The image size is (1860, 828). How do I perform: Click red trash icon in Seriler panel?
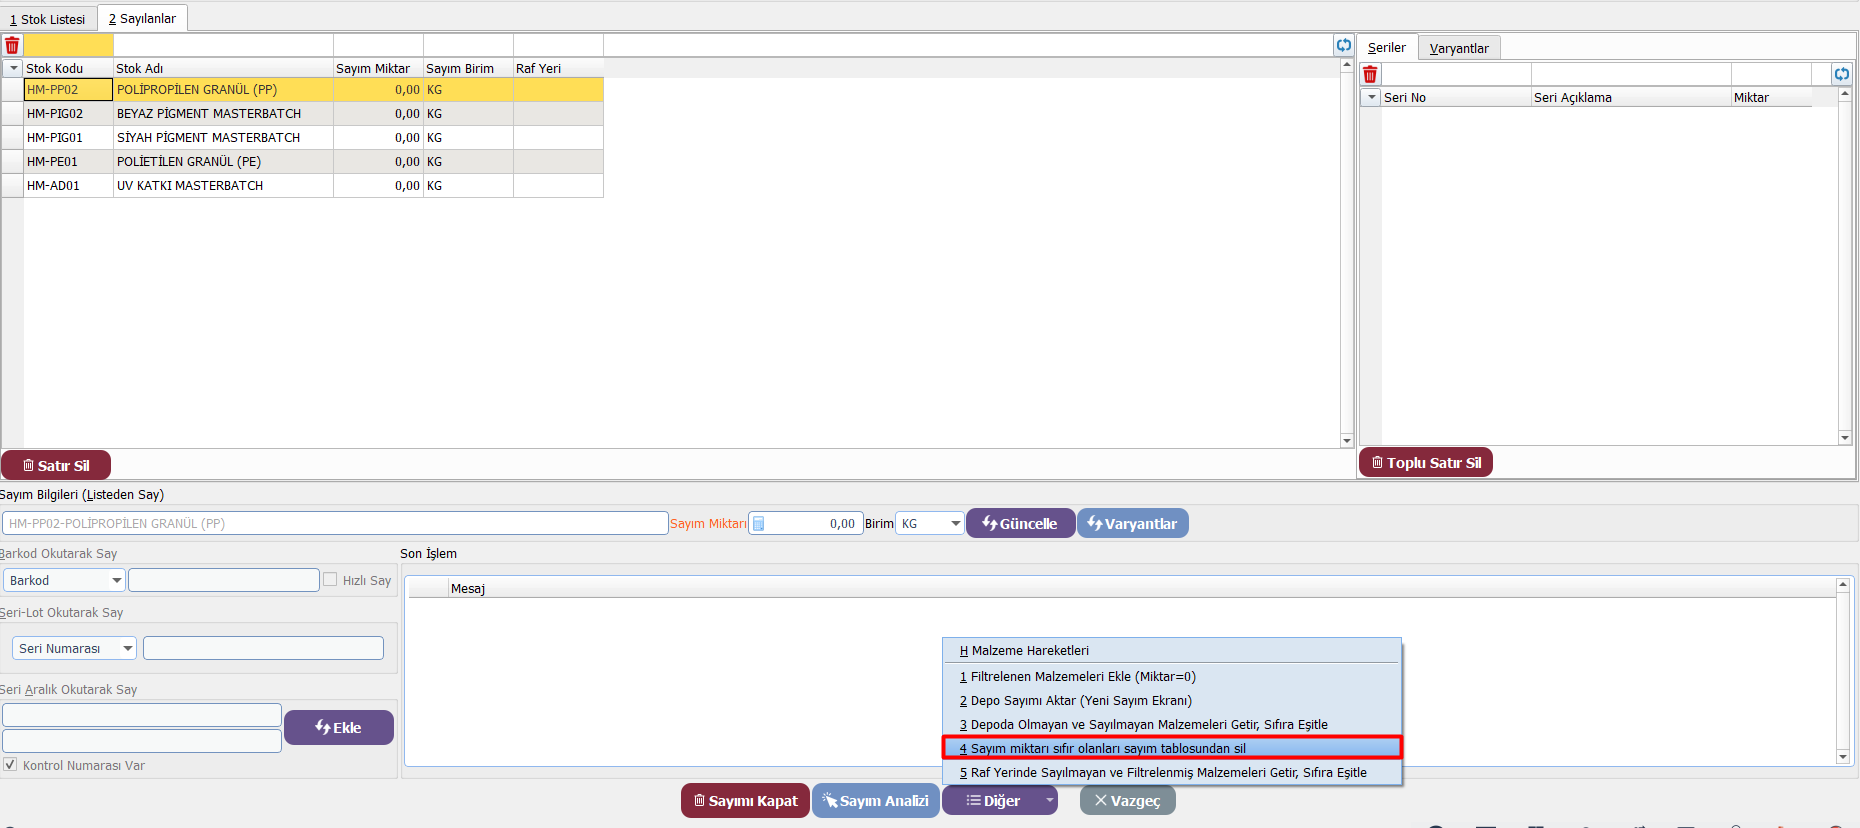(x=1370, y=74)
